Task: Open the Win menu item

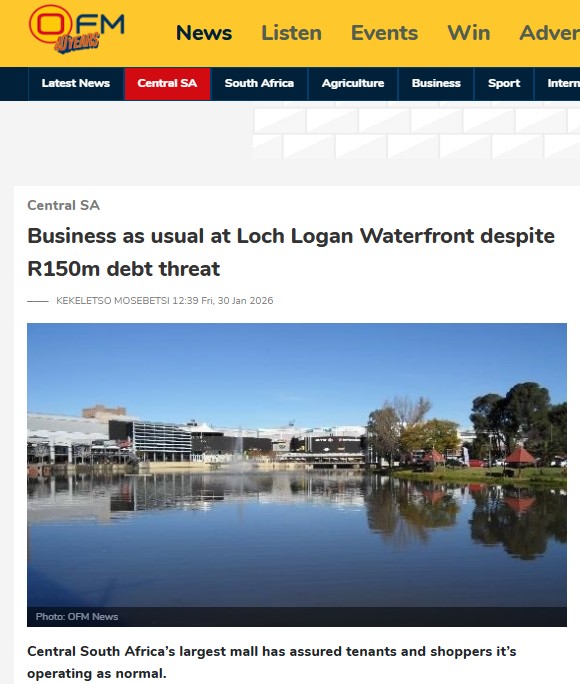Action: 469,33
